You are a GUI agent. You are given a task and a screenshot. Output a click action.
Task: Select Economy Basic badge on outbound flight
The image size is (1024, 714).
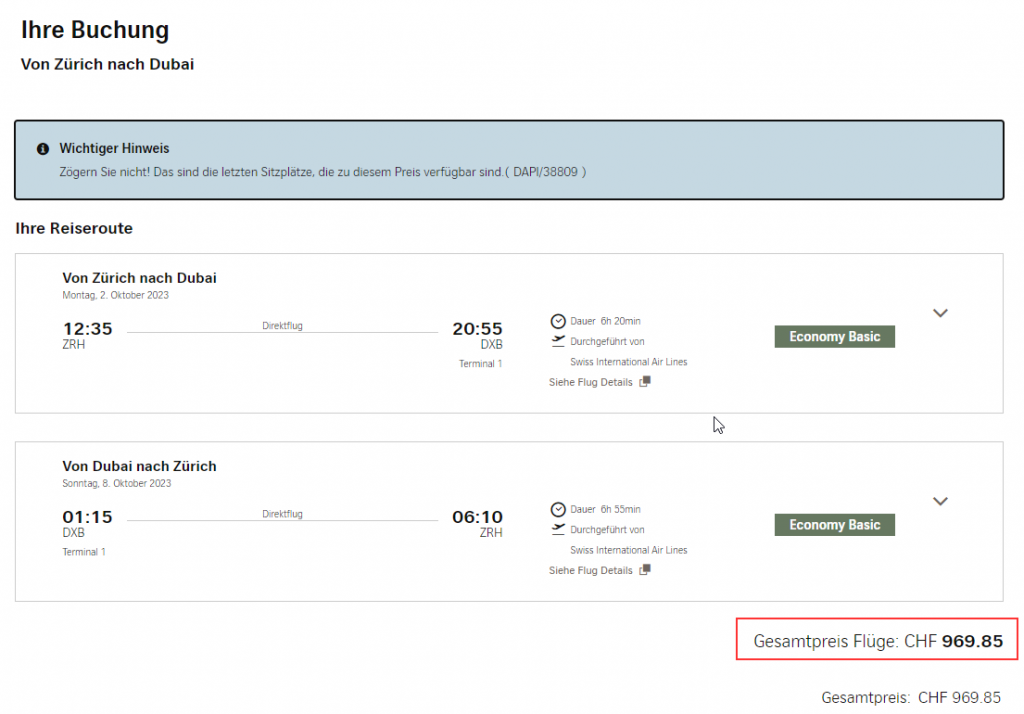point(834,337)
